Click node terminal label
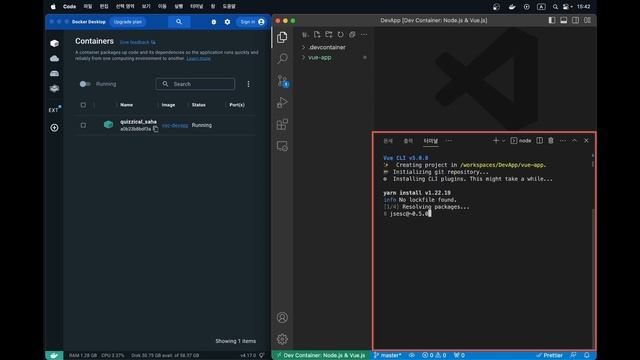Viewport: 640px width, 360px height. pyautogui.click(x=521, y=140)
